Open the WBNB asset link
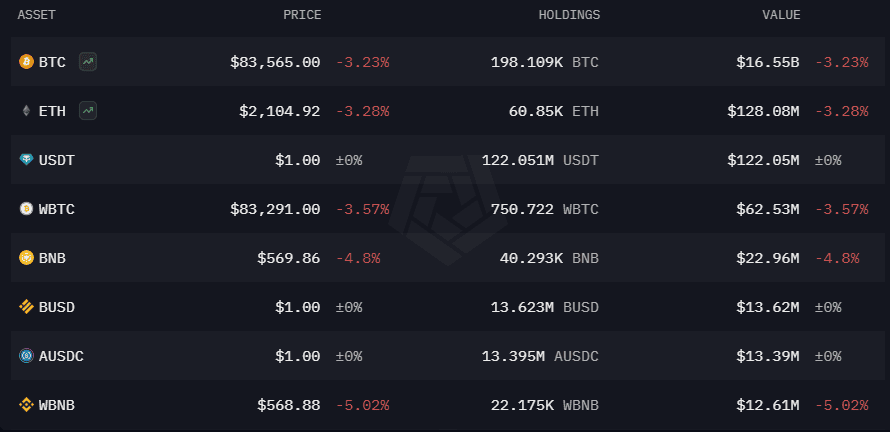The height and width of the screenshot is (432, 890). click(x=57, y=405)
